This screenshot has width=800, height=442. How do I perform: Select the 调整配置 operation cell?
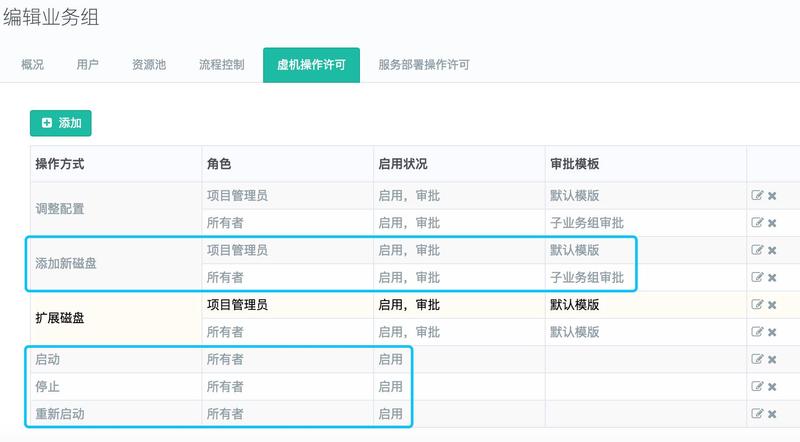tap(116, 209)
